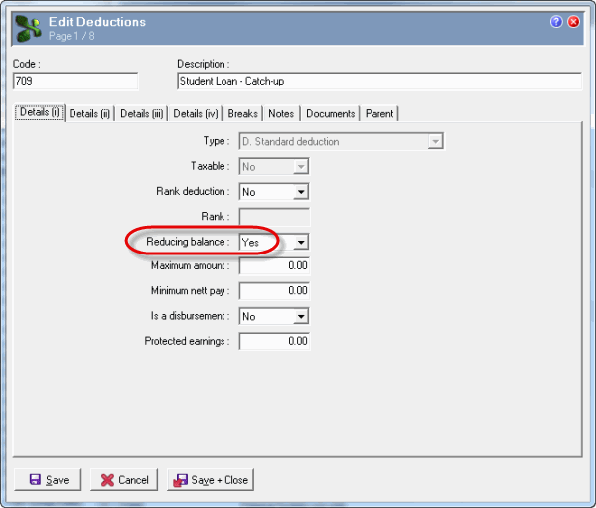This screenshot has height=508, width=596.
Task: Select the Notes tab
Action: [281, 114]
